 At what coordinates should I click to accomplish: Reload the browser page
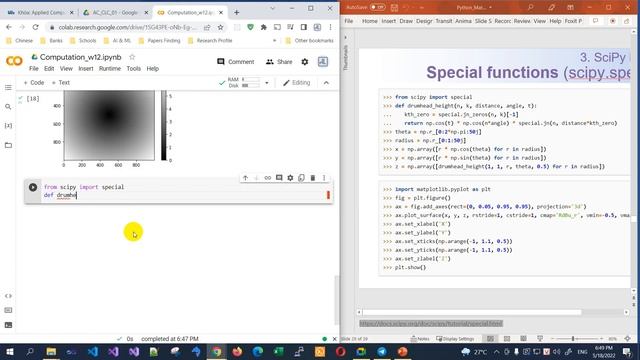pyautogui.click(x=36, y=27)
